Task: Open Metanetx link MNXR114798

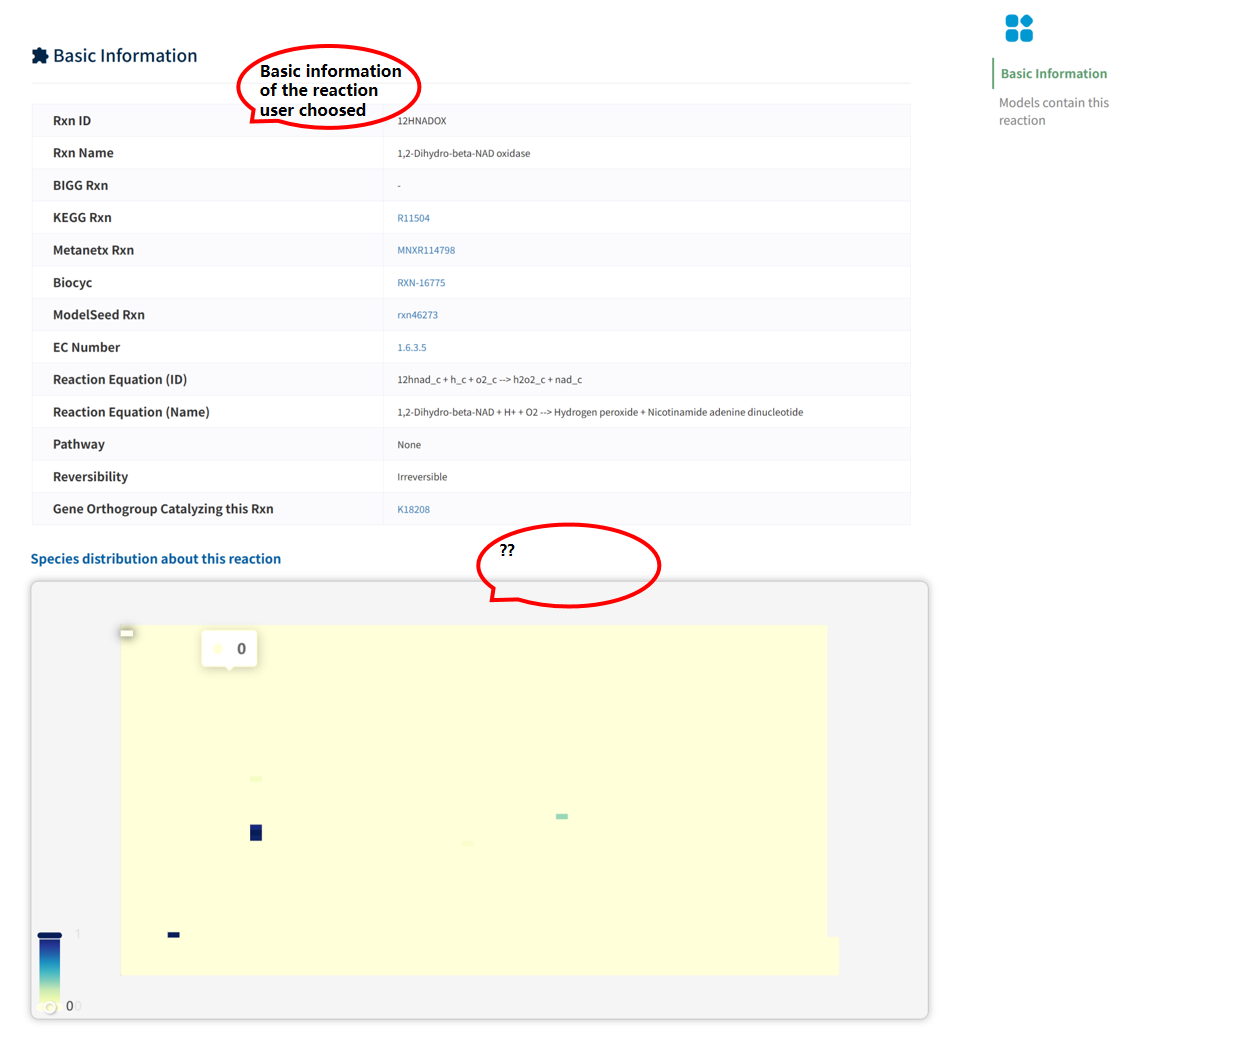Action: (426, 251)
